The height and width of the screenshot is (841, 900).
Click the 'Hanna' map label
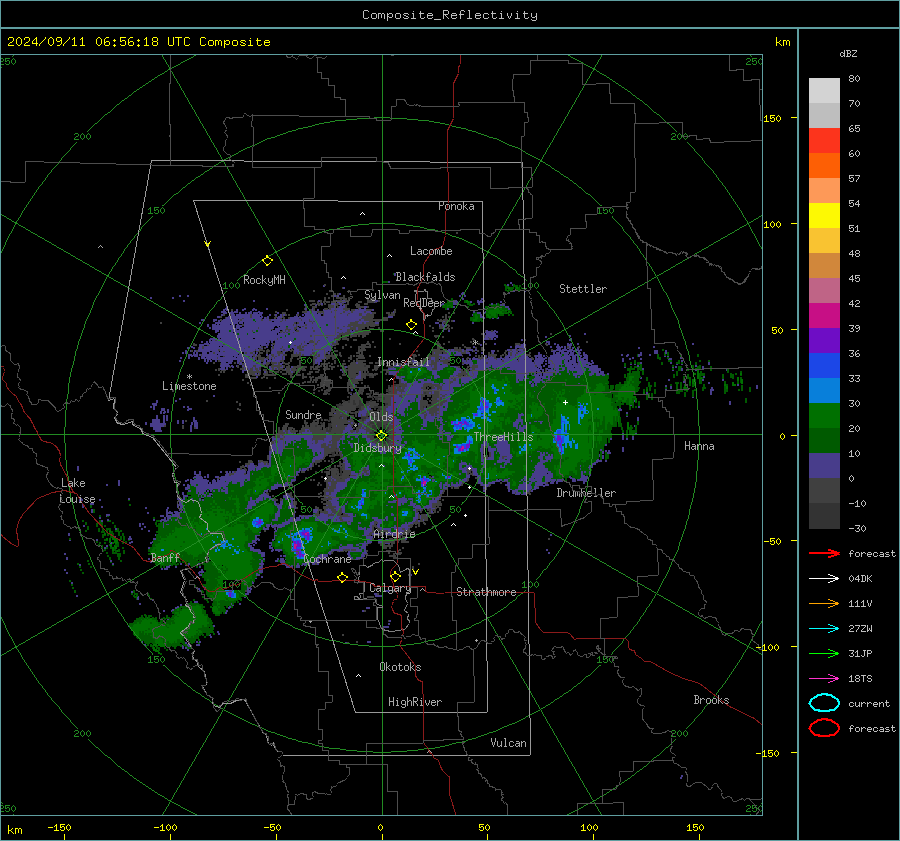699,446
